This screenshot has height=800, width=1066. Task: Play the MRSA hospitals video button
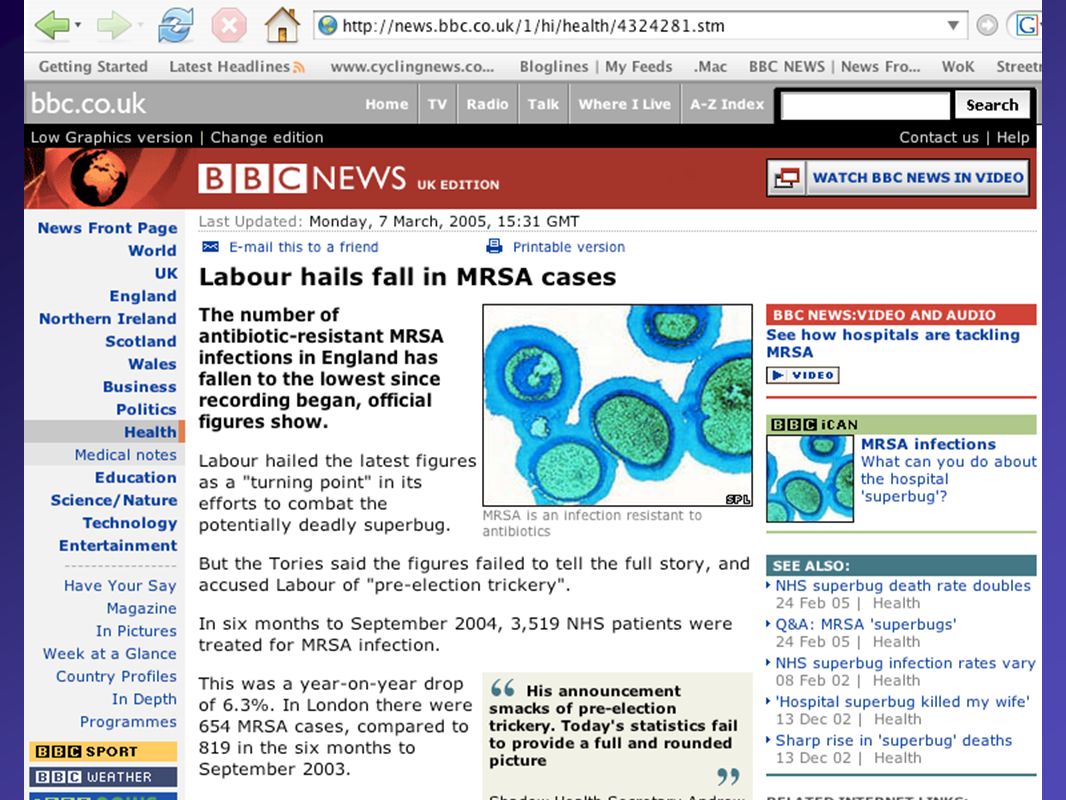tap(803, 375)
